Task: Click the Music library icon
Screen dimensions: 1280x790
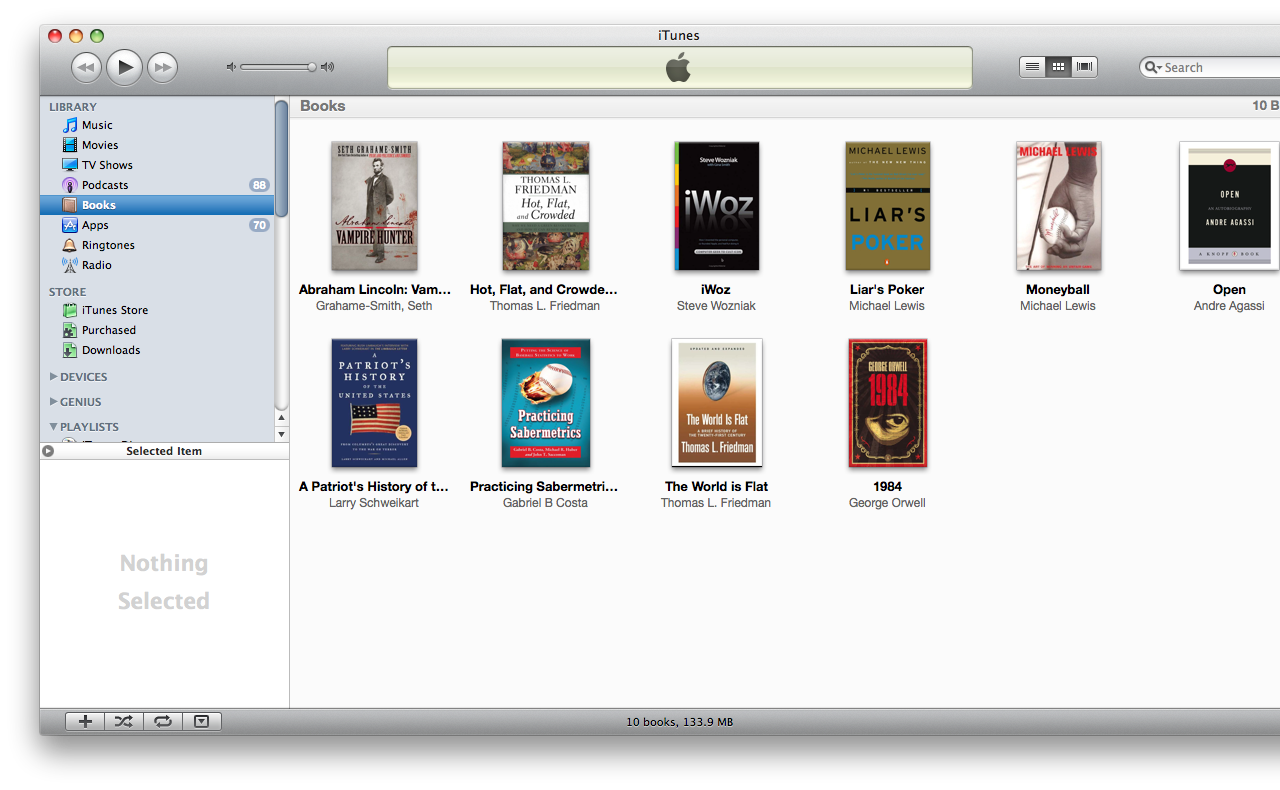Action: [70, 125]
